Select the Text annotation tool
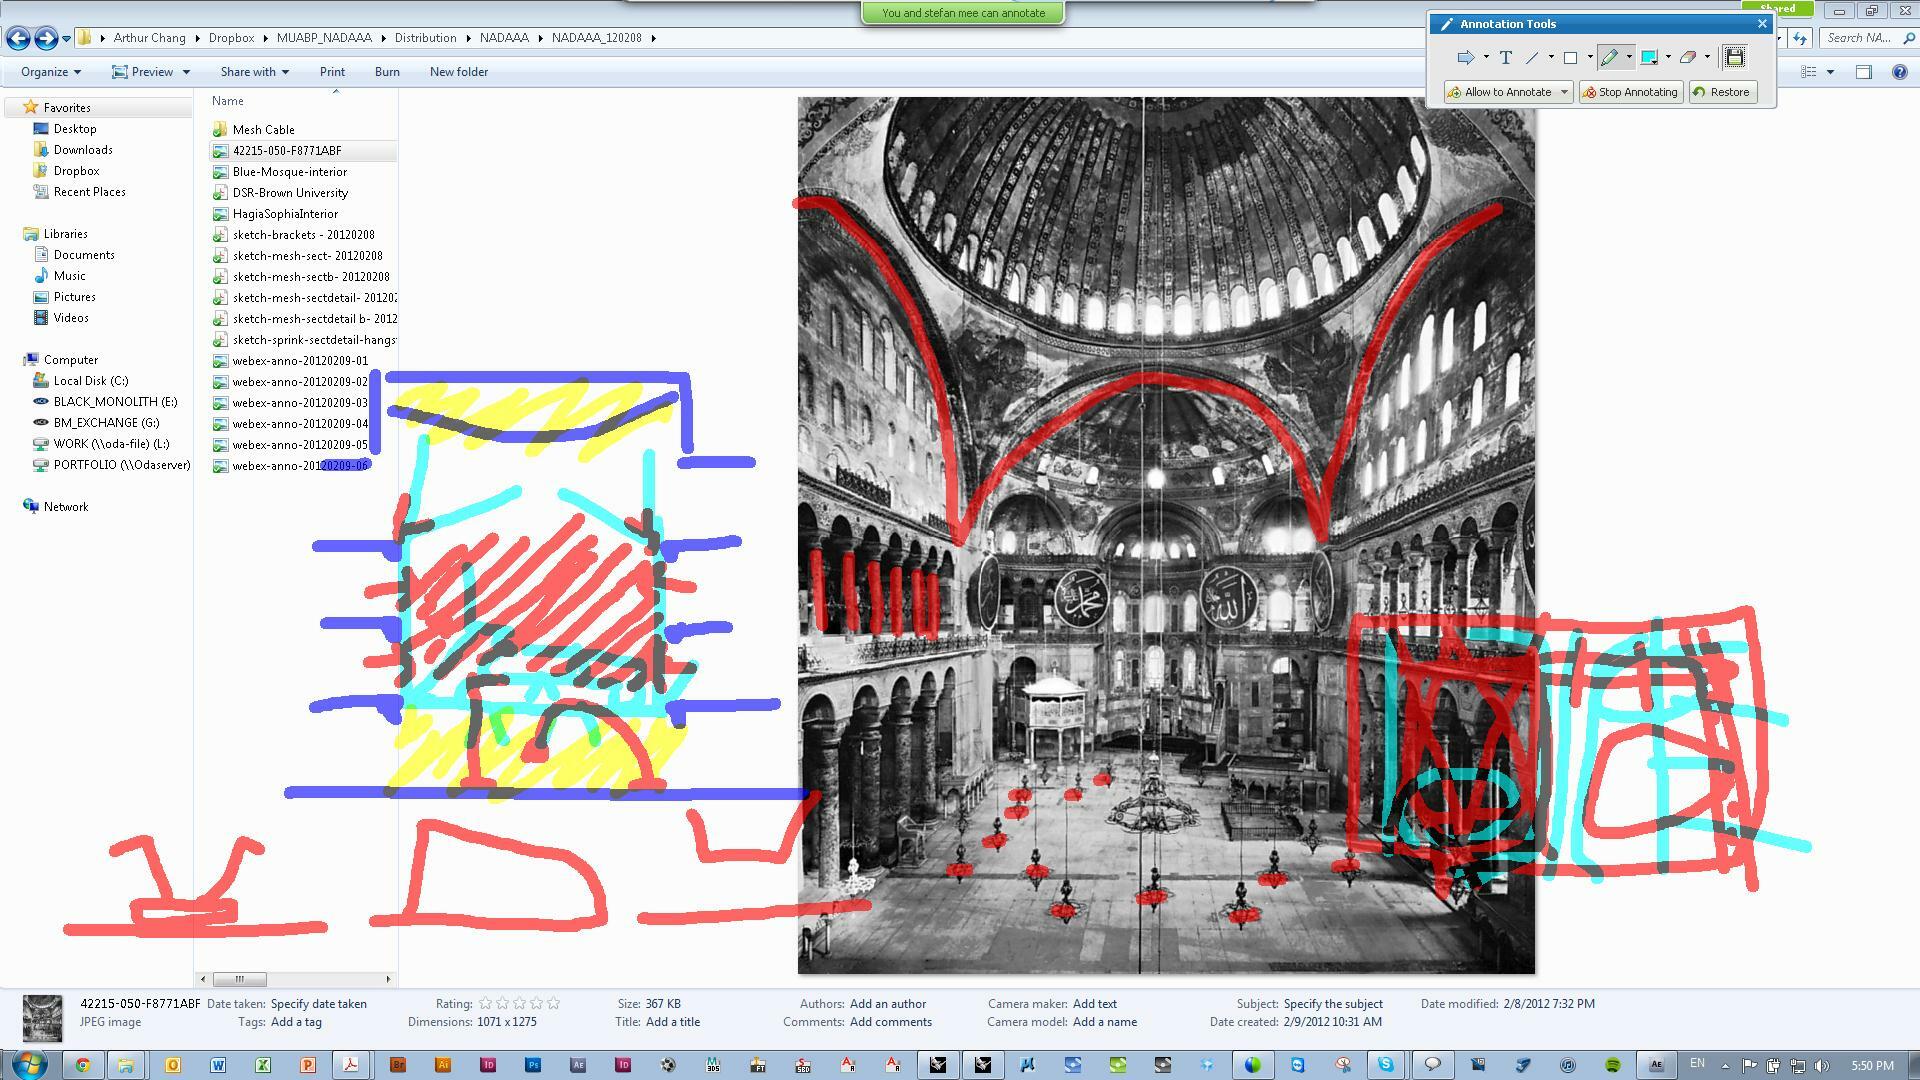1920x1080 pixels. (x=1505, y=57)
